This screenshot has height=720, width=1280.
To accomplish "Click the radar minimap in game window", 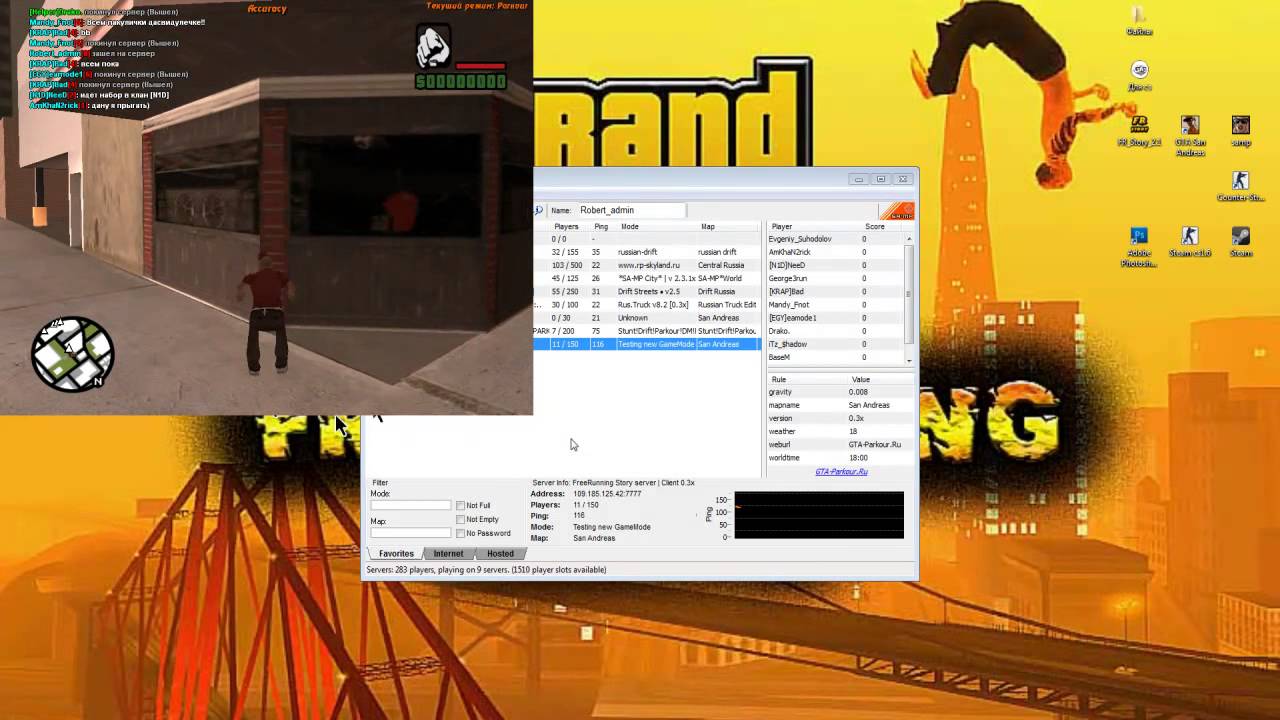I will pyautogui.click(x=72, y=353).
